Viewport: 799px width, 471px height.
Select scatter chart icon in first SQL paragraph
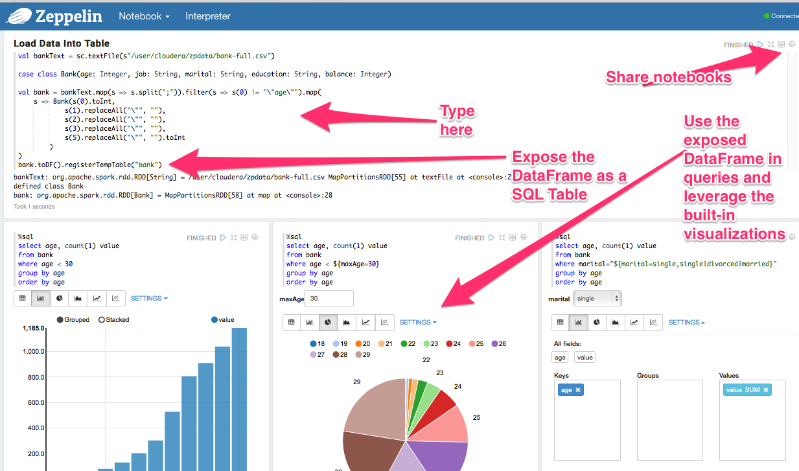click(x=116, y=298)
